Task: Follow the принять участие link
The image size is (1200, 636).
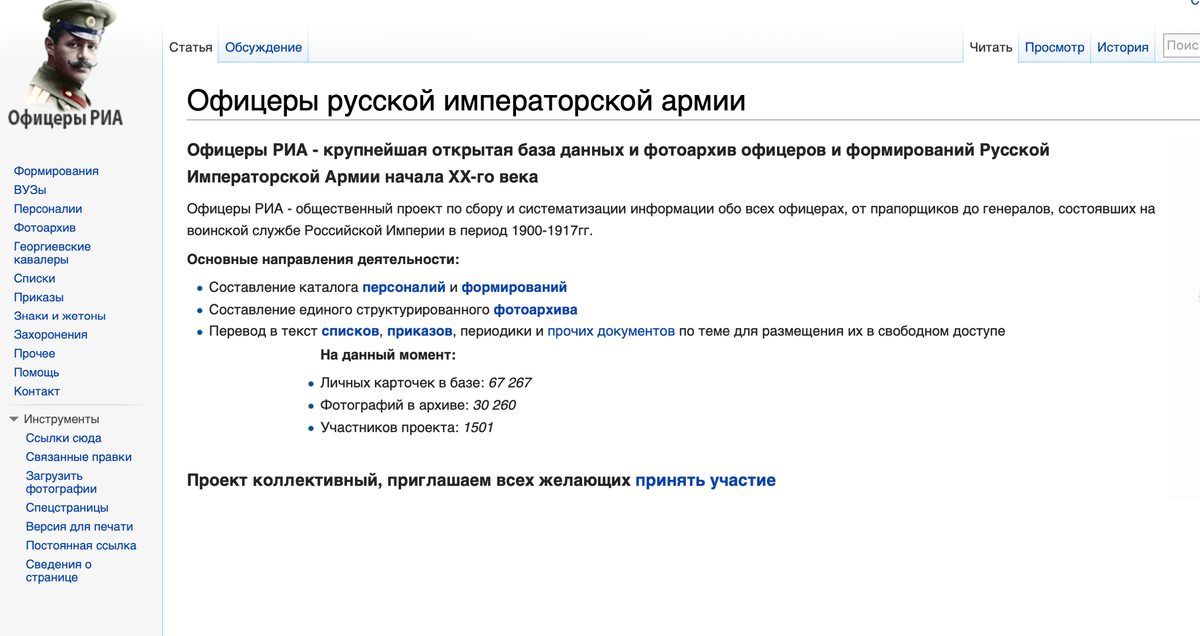Action: tap(706, 480)
